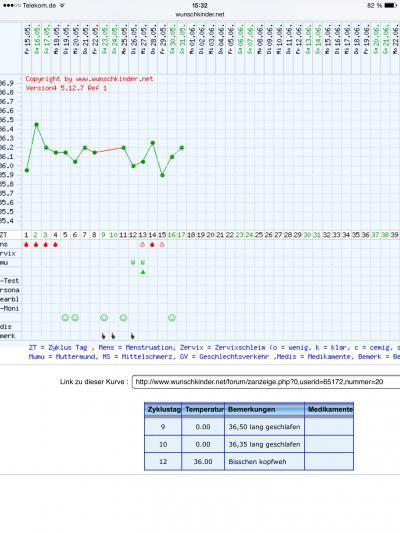The height and width of the screenshot is (533, 400).
Task: Tap the menstruation drop on cycle day 2
Action: pos(36,245)
